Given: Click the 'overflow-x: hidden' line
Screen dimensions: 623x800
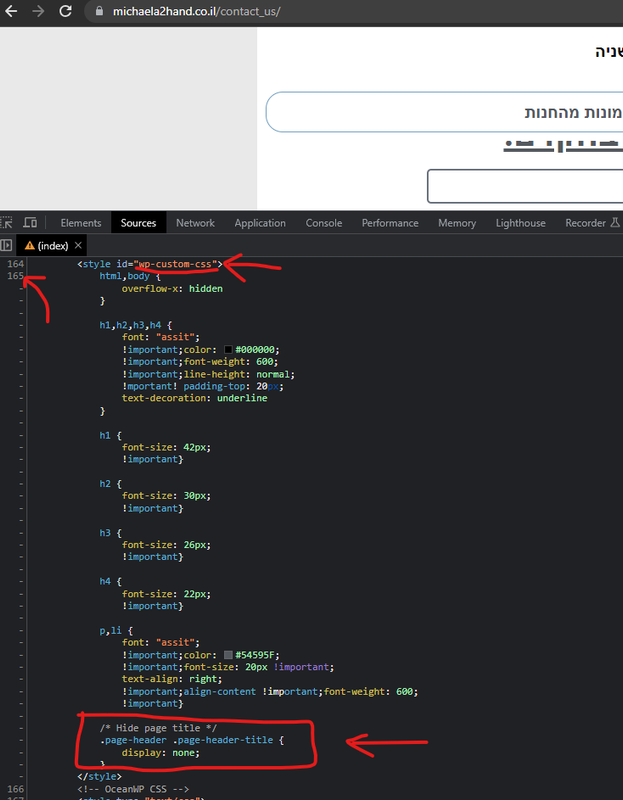Looking at the screenshot, I should point(172,288).
